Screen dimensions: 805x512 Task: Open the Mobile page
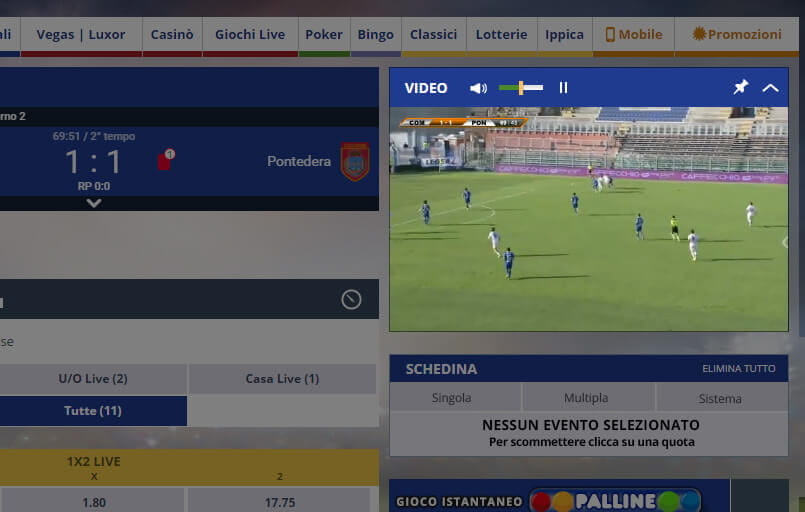[x=634, y=34]
